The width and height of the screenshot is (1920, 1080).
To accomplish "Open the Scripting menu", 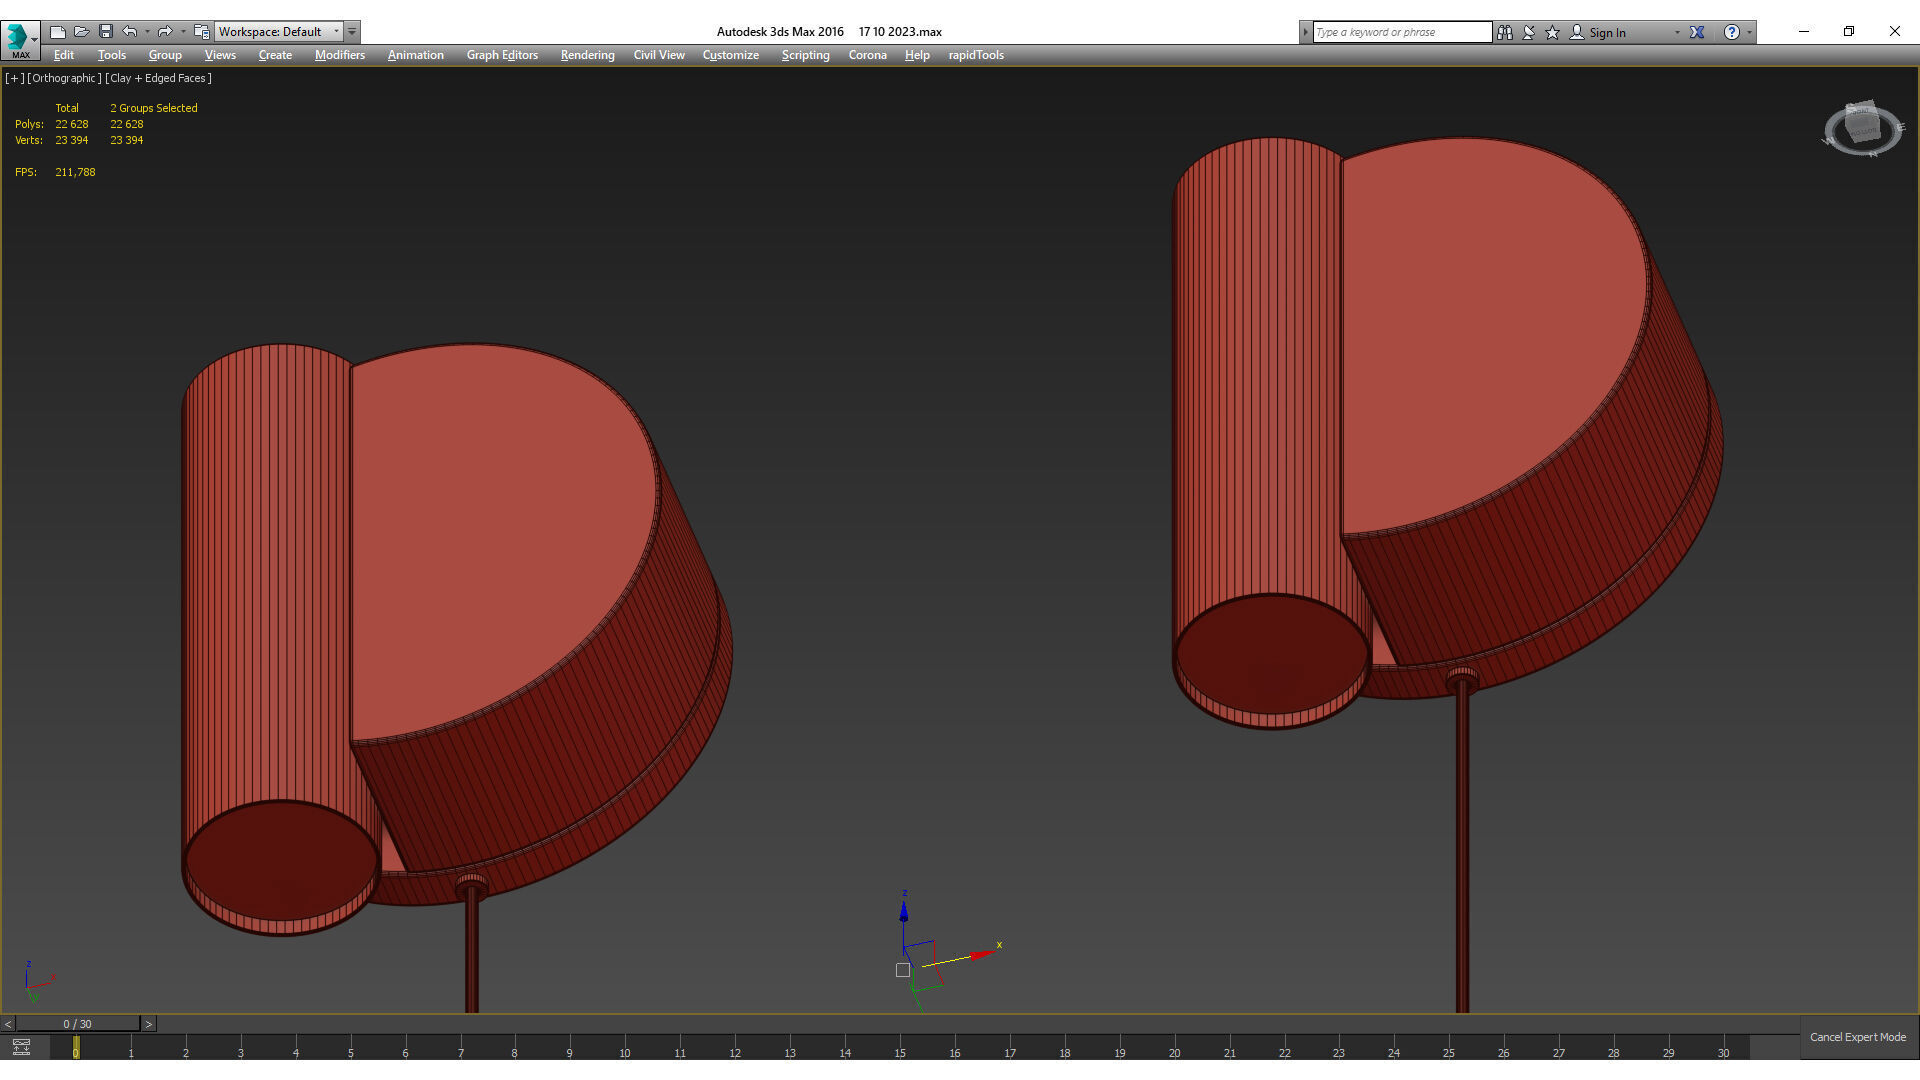I will point(806,55).
